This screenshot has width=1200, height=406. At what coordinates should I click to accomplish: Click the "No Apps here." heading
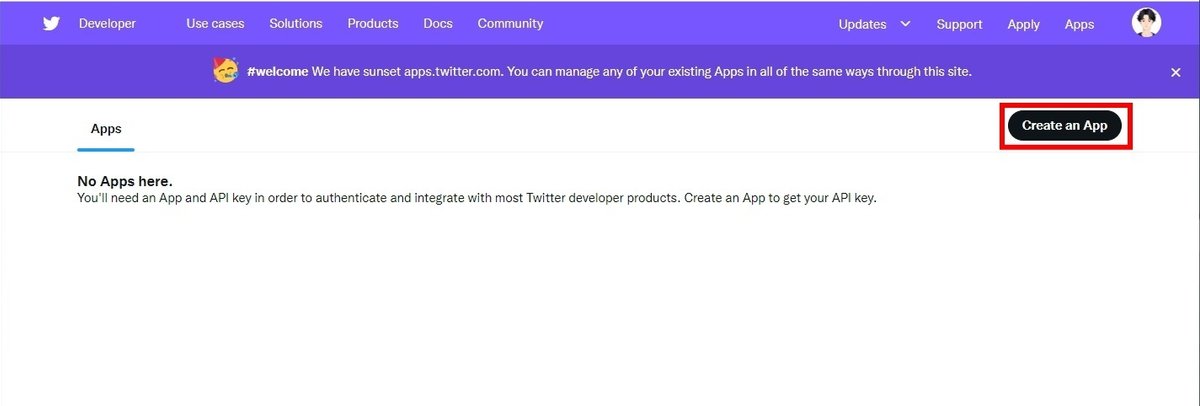pos(125,181)
